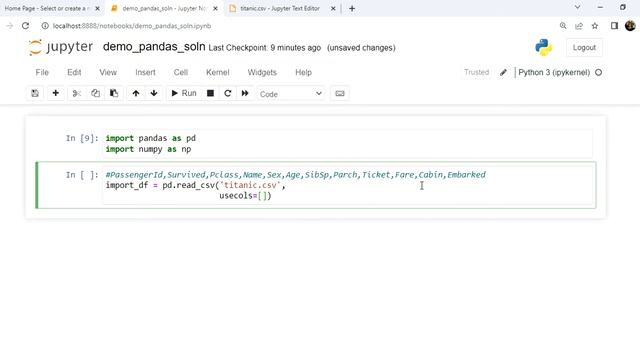
Task: Close the titanic.csv browser tab
Action: click(x=333, y=8)
